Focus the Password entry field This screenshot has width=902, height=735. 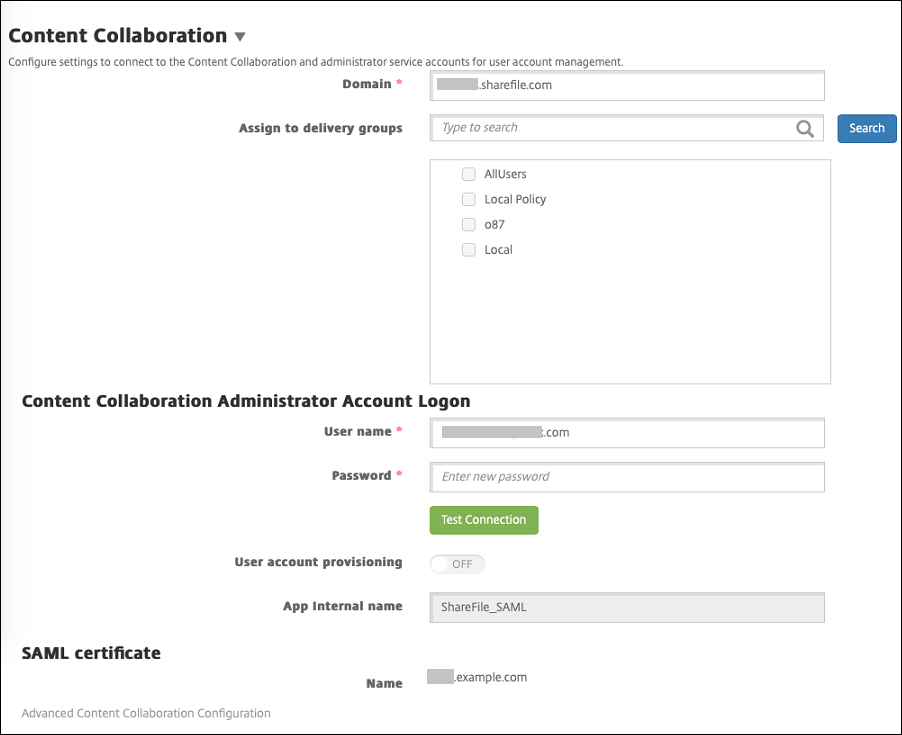627,477
